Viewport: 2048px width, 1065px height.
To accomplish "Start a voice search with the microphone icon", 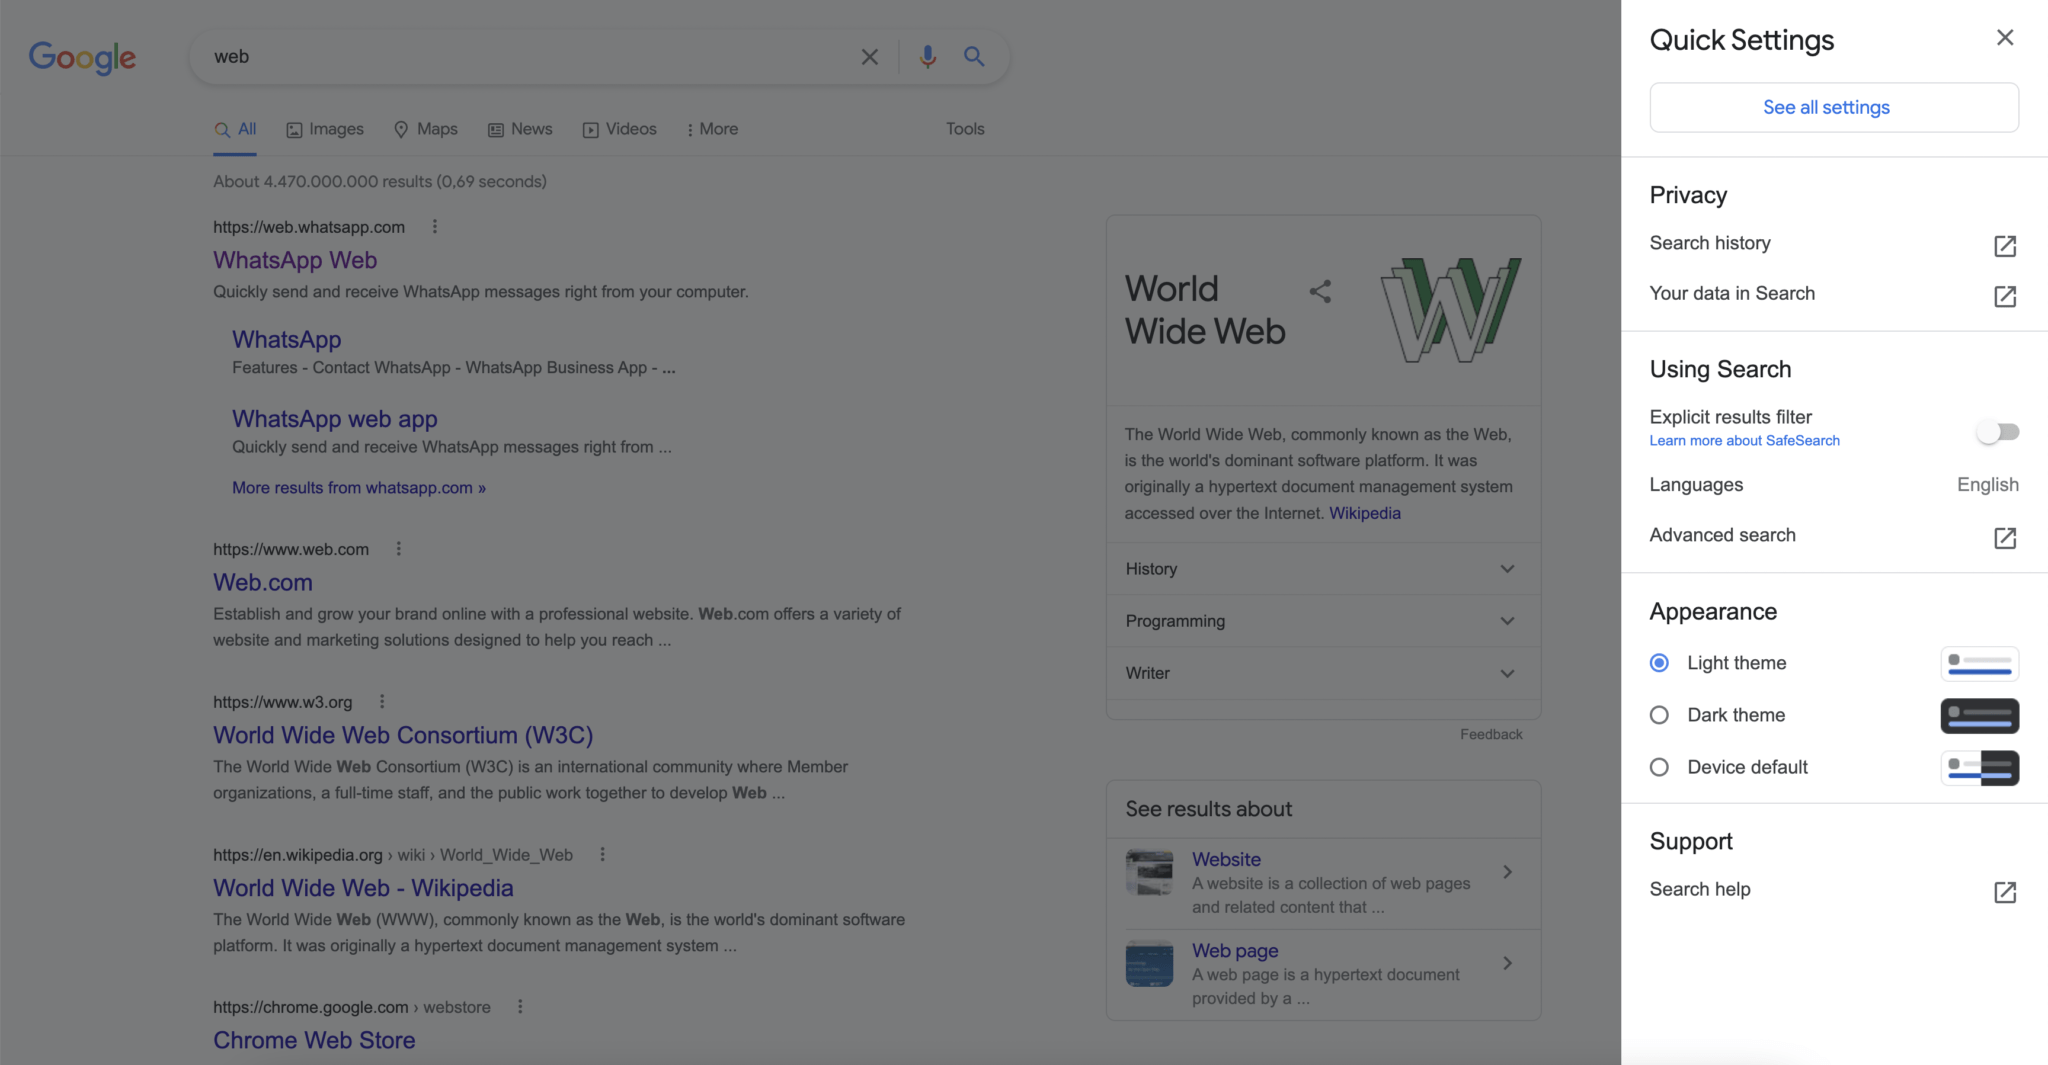I will coord(926,57).
